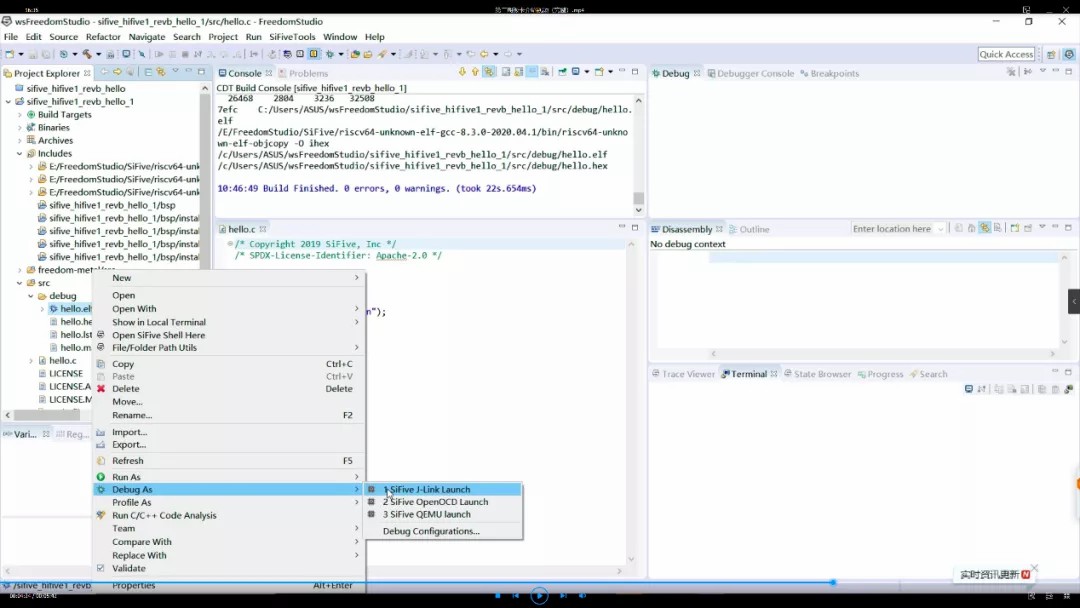Switch to the Breakpoints tab

829,73
